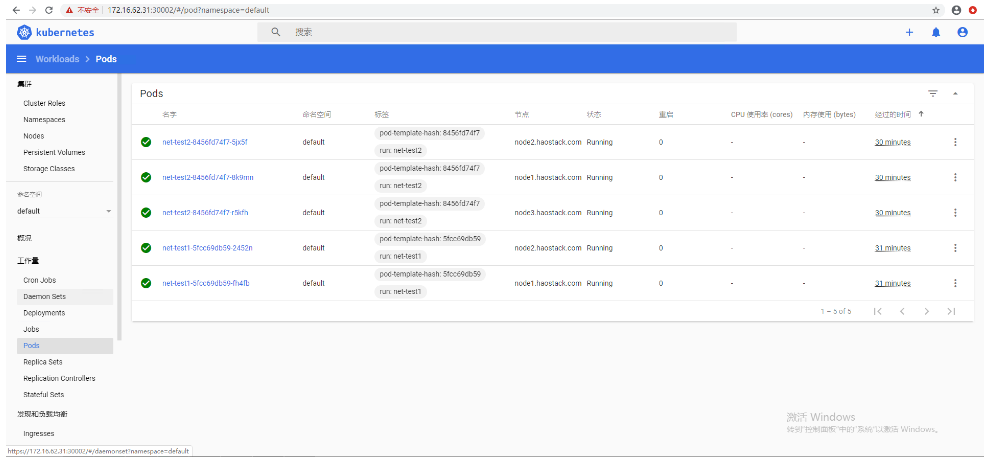Viewport: 992px width, 461px height.
Task: Open Replication Controllers in sidebar
Action: point(59,379)
